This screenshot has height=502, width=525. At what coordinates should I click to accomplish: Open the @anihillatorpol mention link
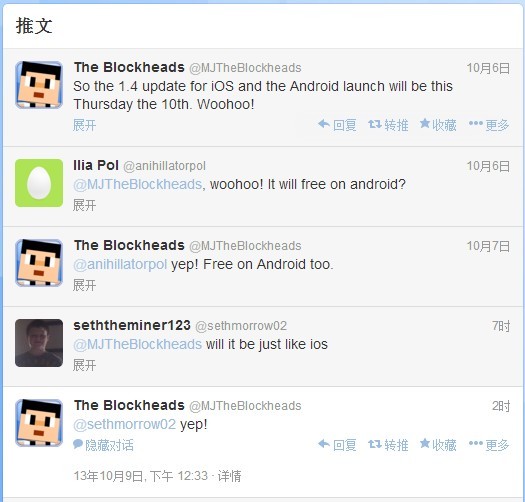(120, 264)
